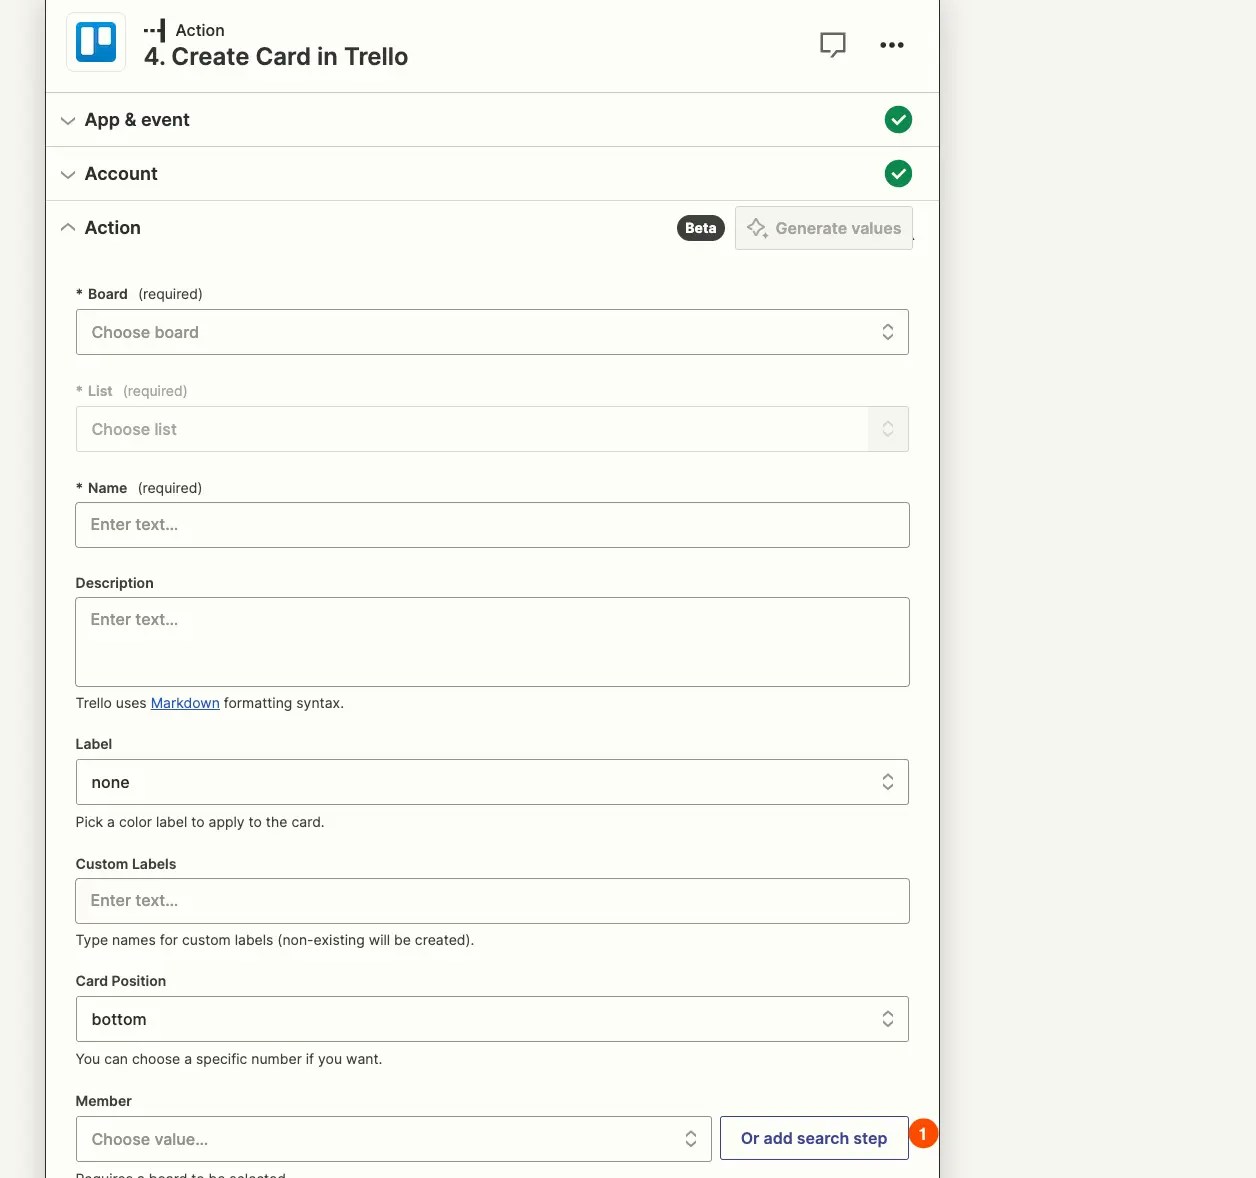Click the Generate values button
The image size is (1256, 1178).
[x=824, y=228]
